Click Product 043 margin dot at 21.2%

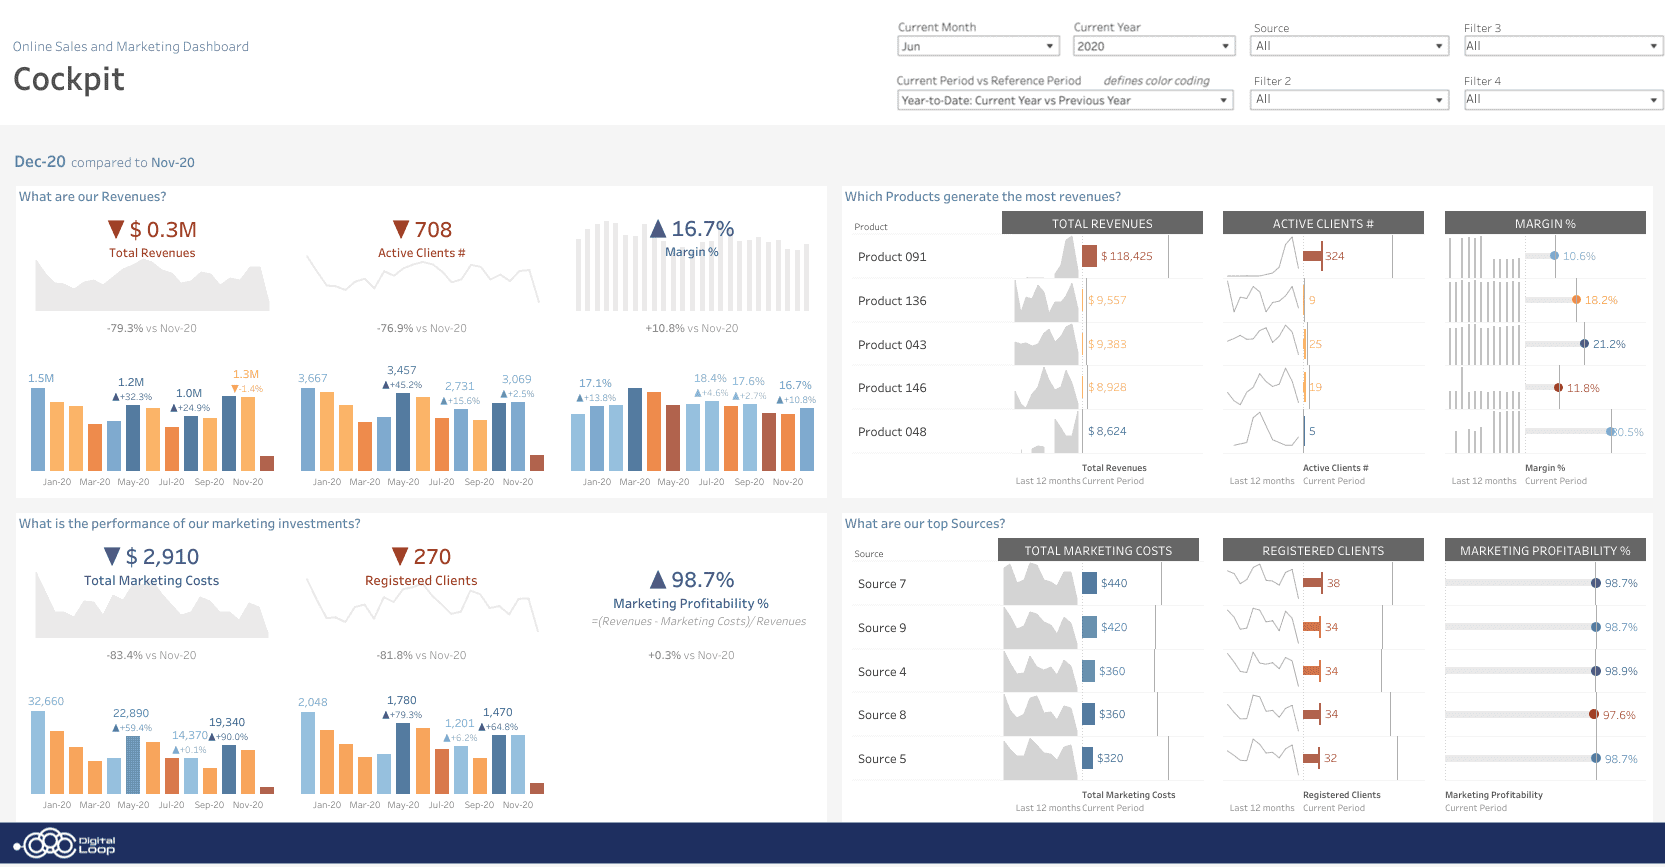click(1584, 344)
